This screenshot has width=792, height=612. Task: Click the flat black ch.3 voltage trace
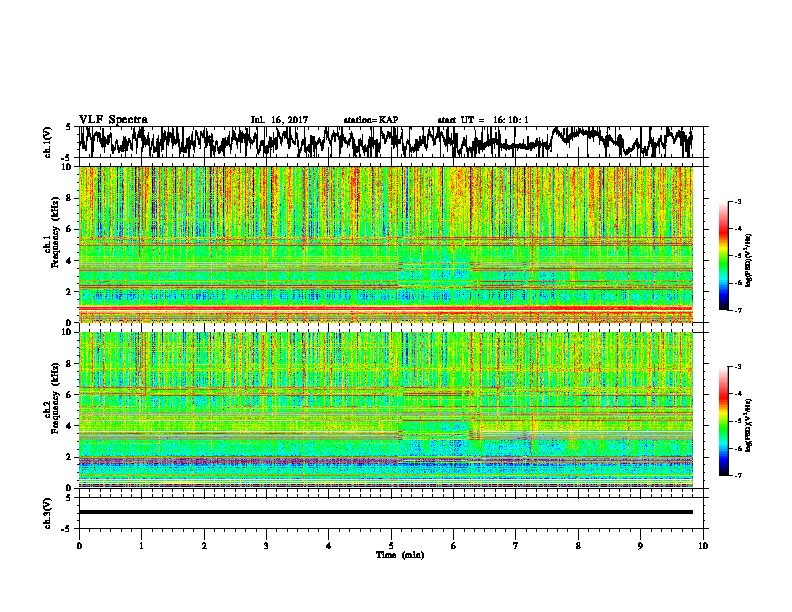[385, 512]
